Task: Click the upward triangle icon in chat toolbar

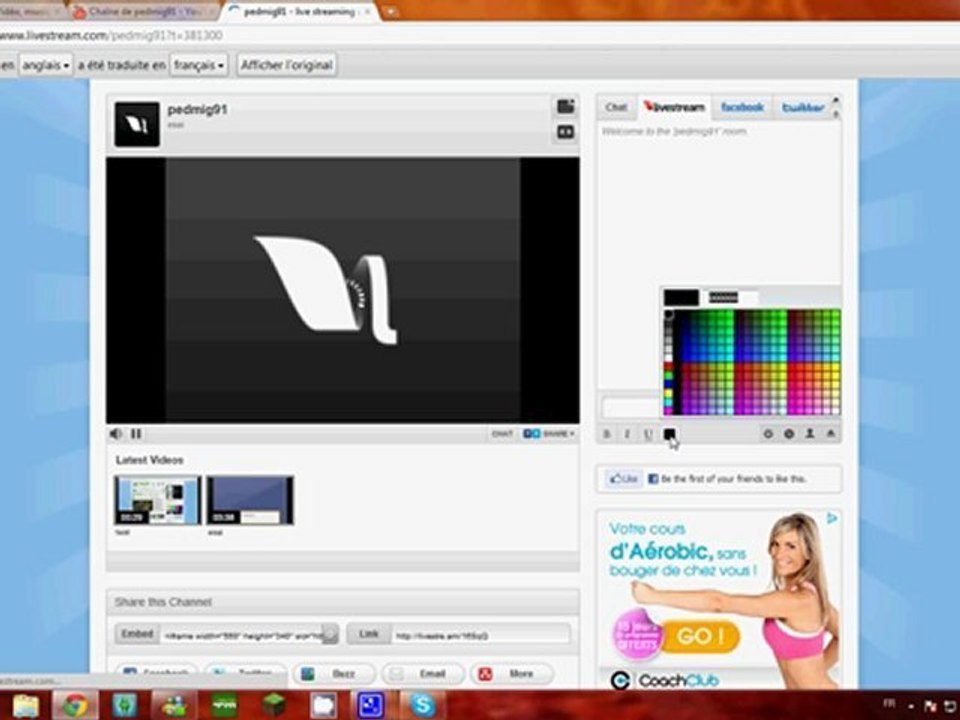Action: click(831, 433)
